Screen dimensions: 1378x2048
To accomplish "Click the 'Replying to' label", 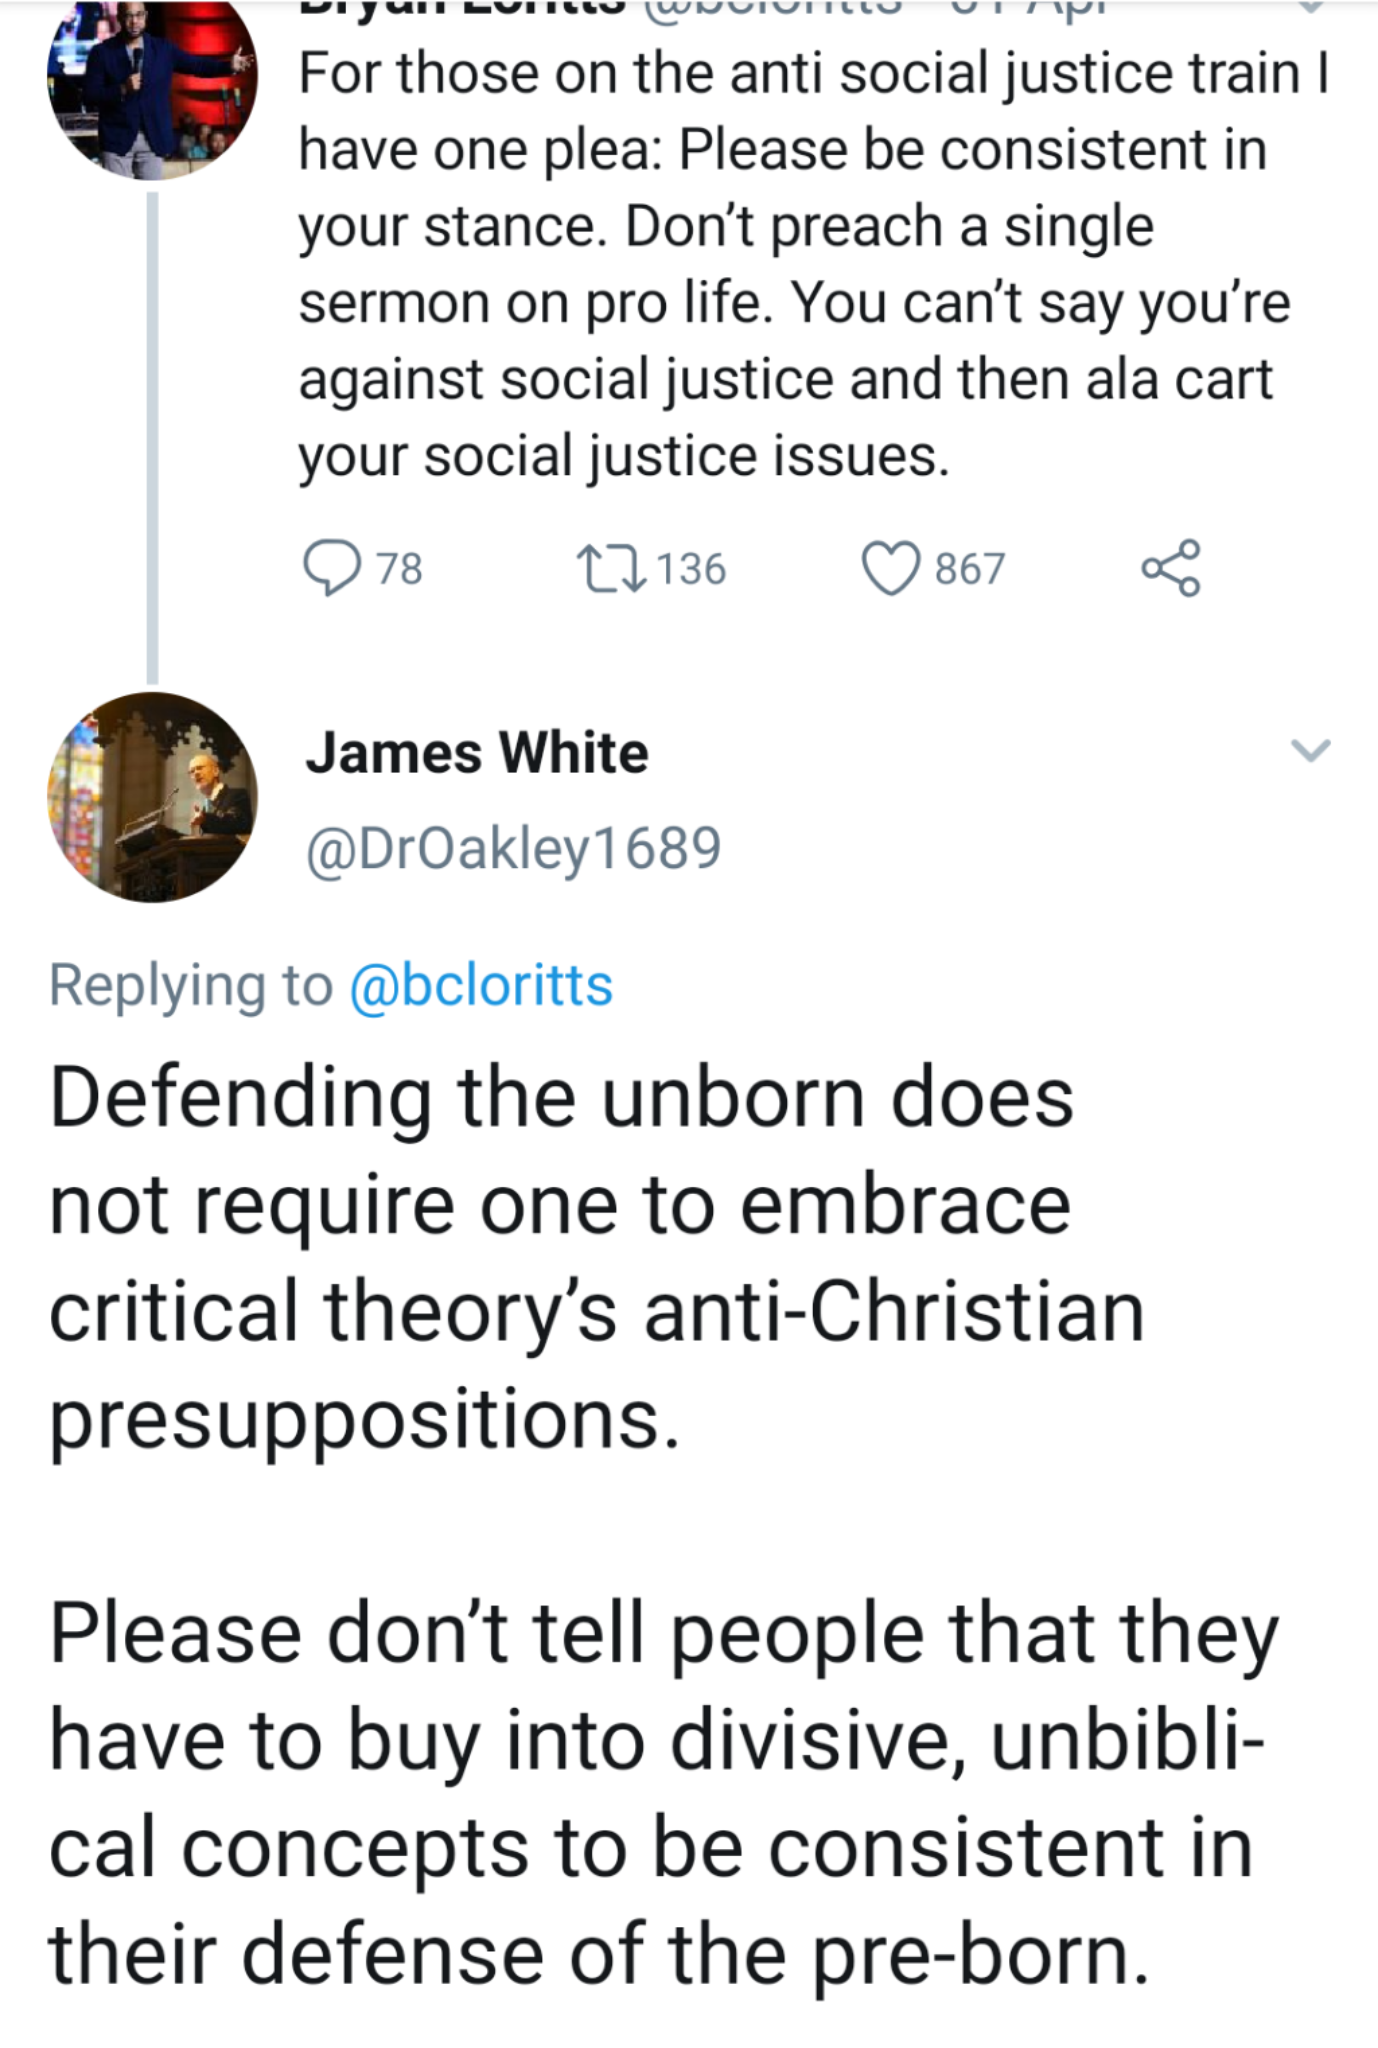I will pos(190,985).
